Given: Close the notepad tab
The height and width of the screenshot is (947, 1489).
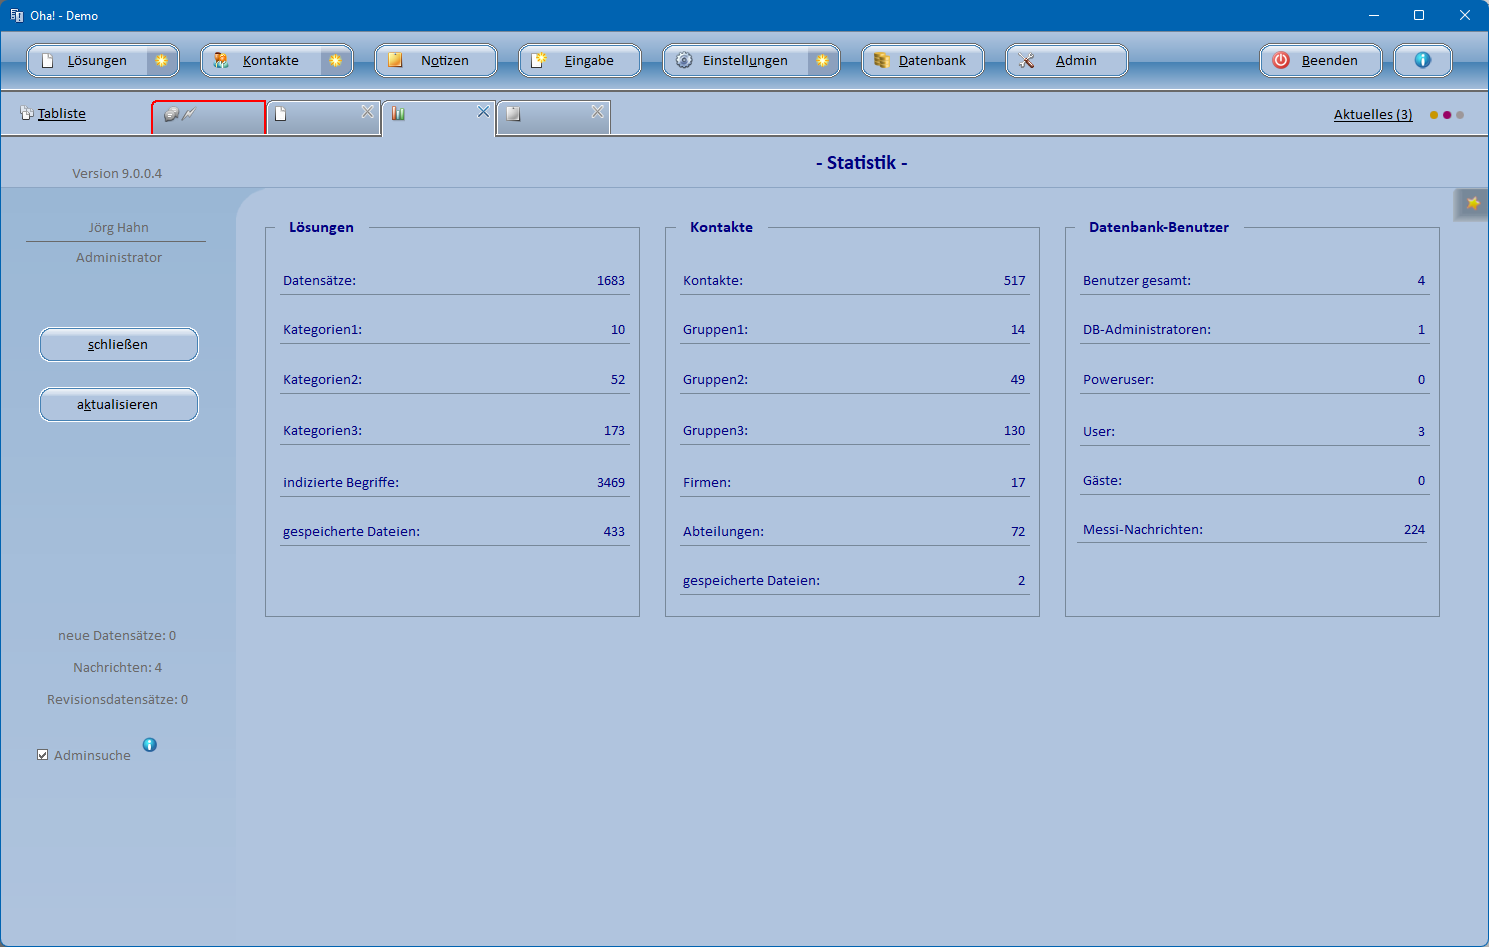Looking at the screenshot, I should pos(597,112).
